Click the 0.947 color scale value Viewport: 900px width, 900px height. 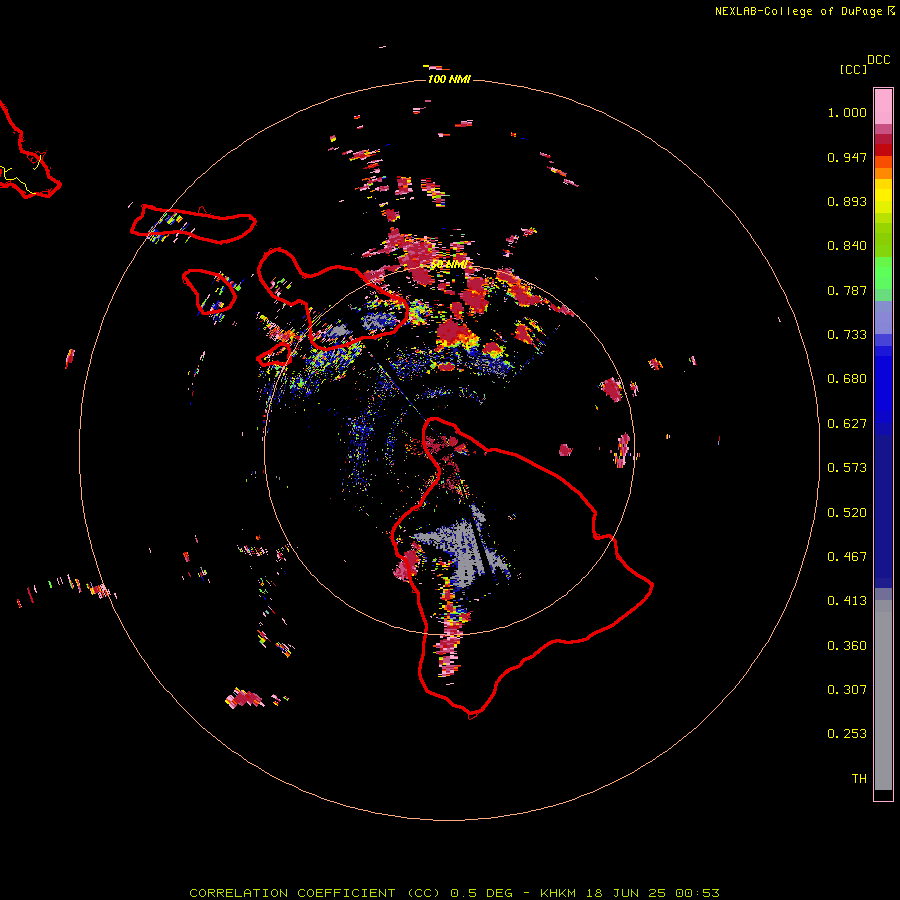[847, 157]
